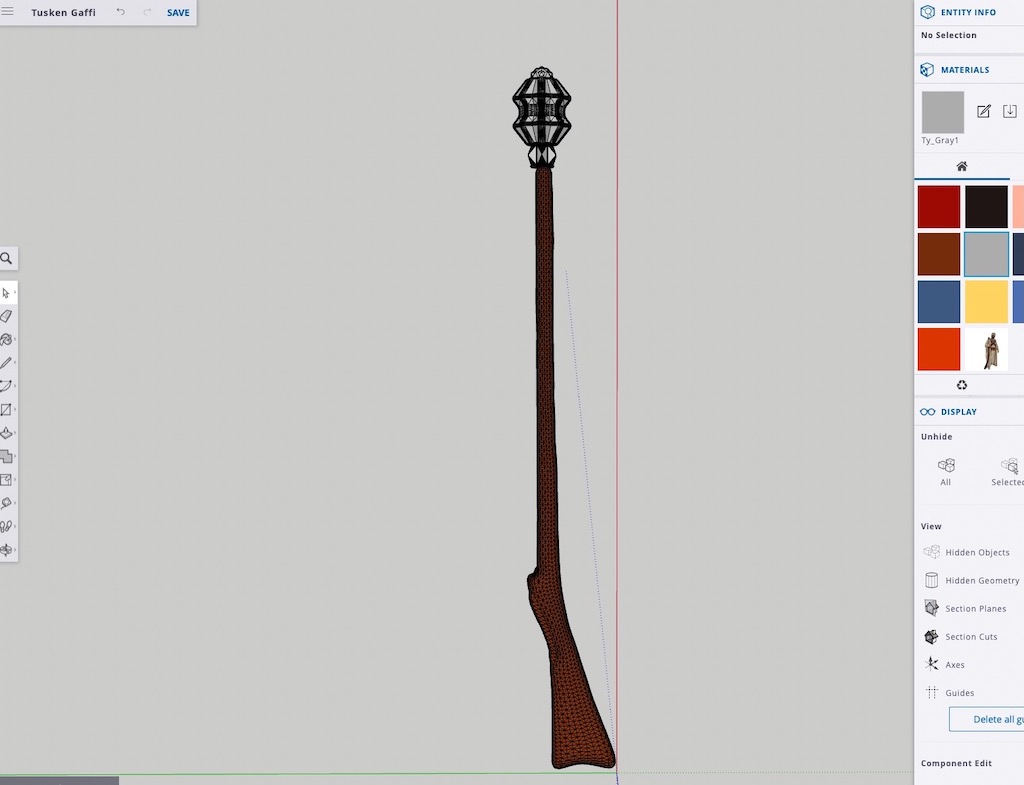The image size is (1024, 785).
Task: Click the Redo arrow
Action: [x=147, y=12]
